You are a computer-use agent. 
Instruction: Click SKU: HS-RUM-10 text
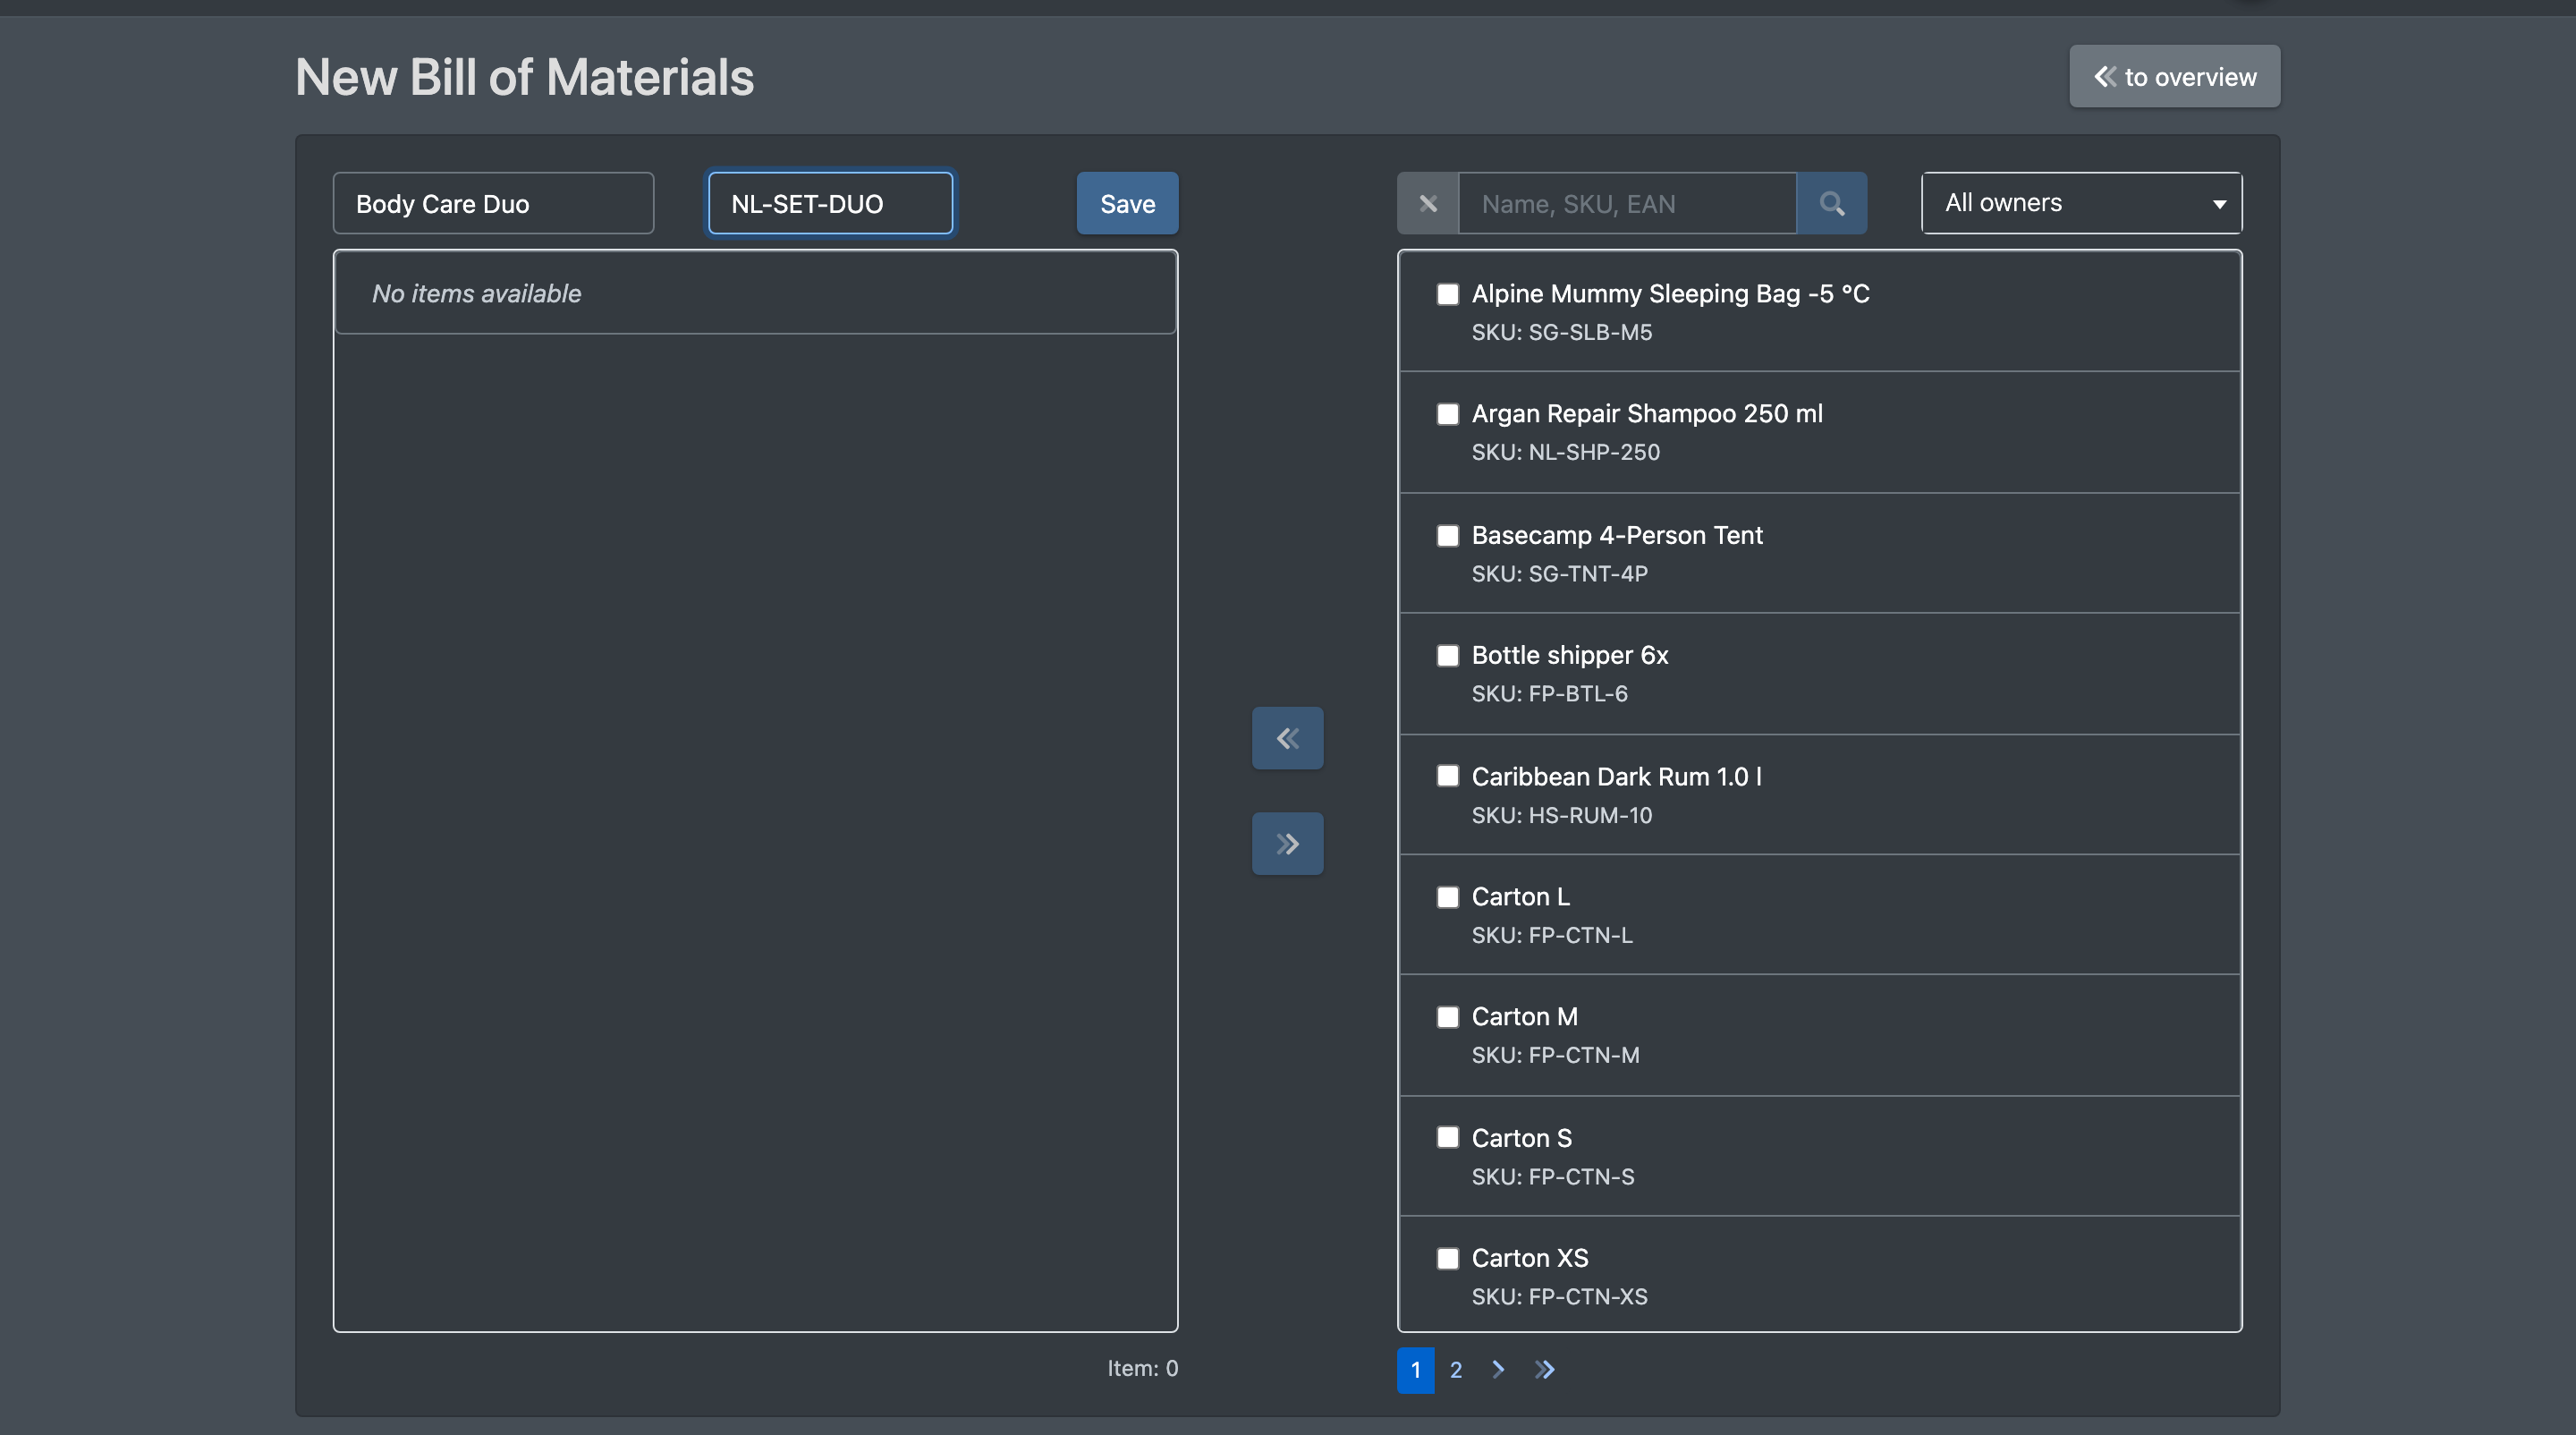[1562, 815]
